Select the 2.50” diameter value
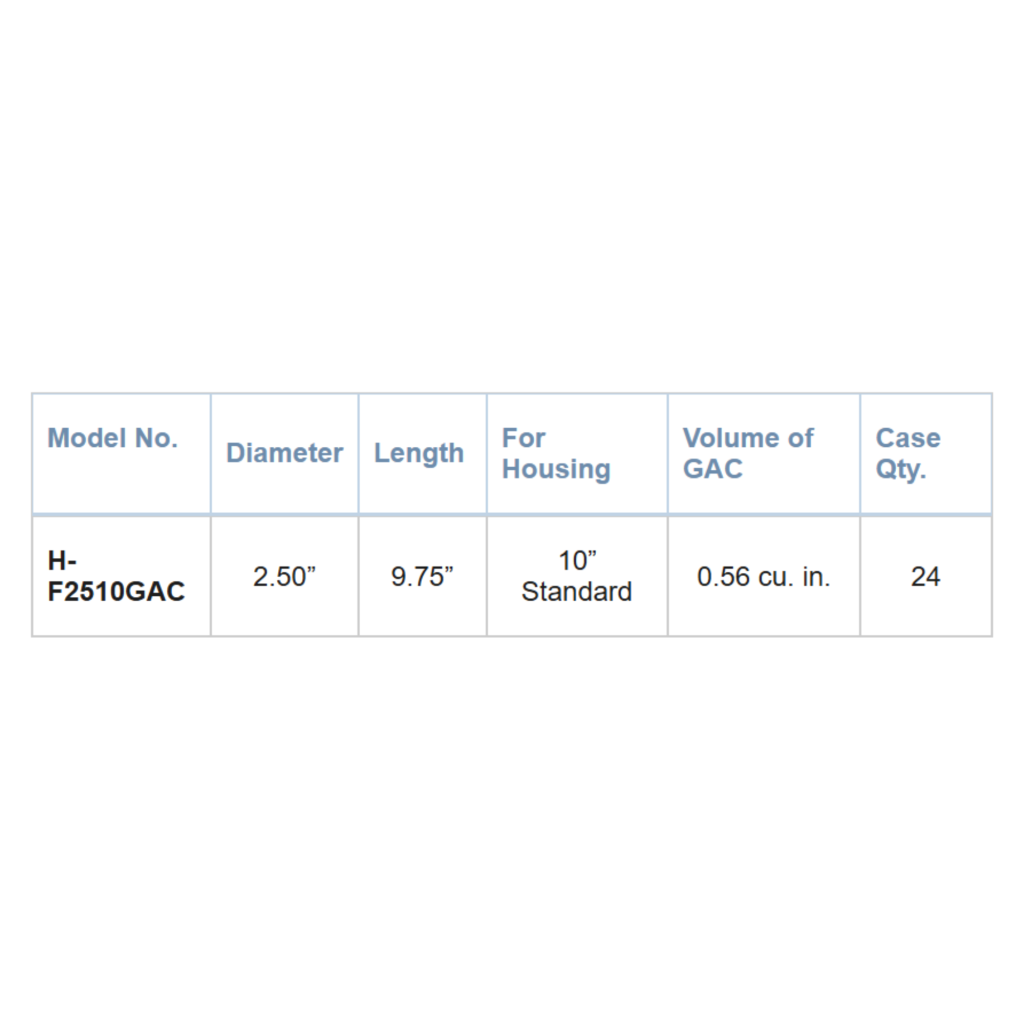This screenshot has height=1024, width=1024. point(284,577)
